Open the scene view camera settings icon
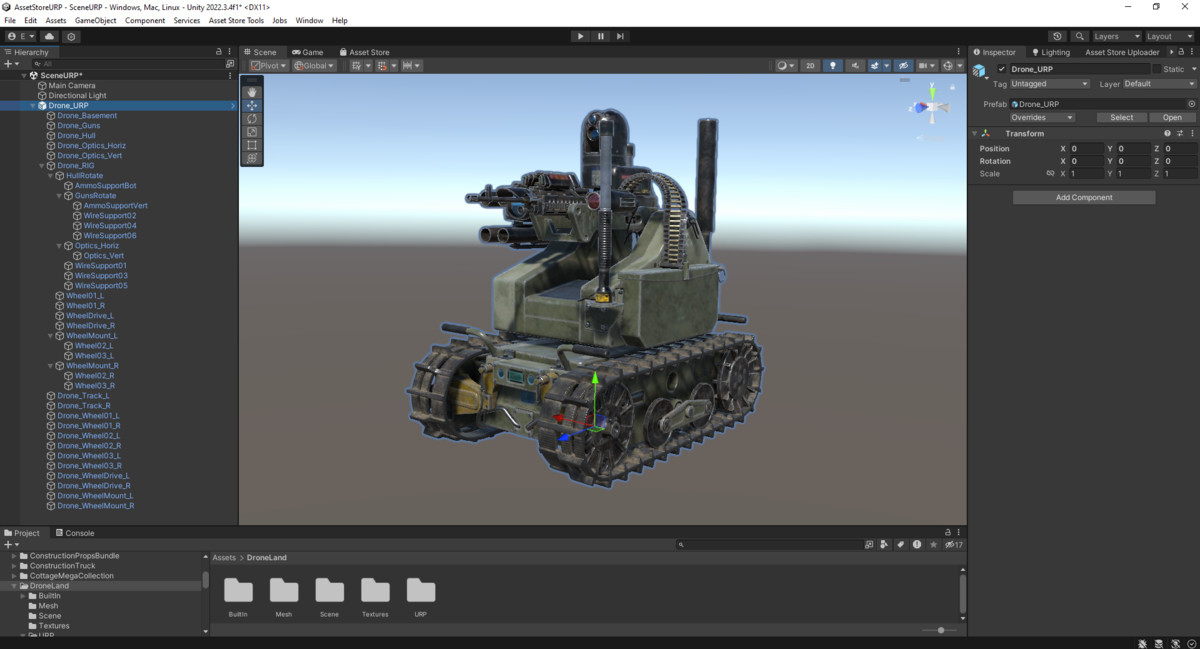 click(921, 65)
